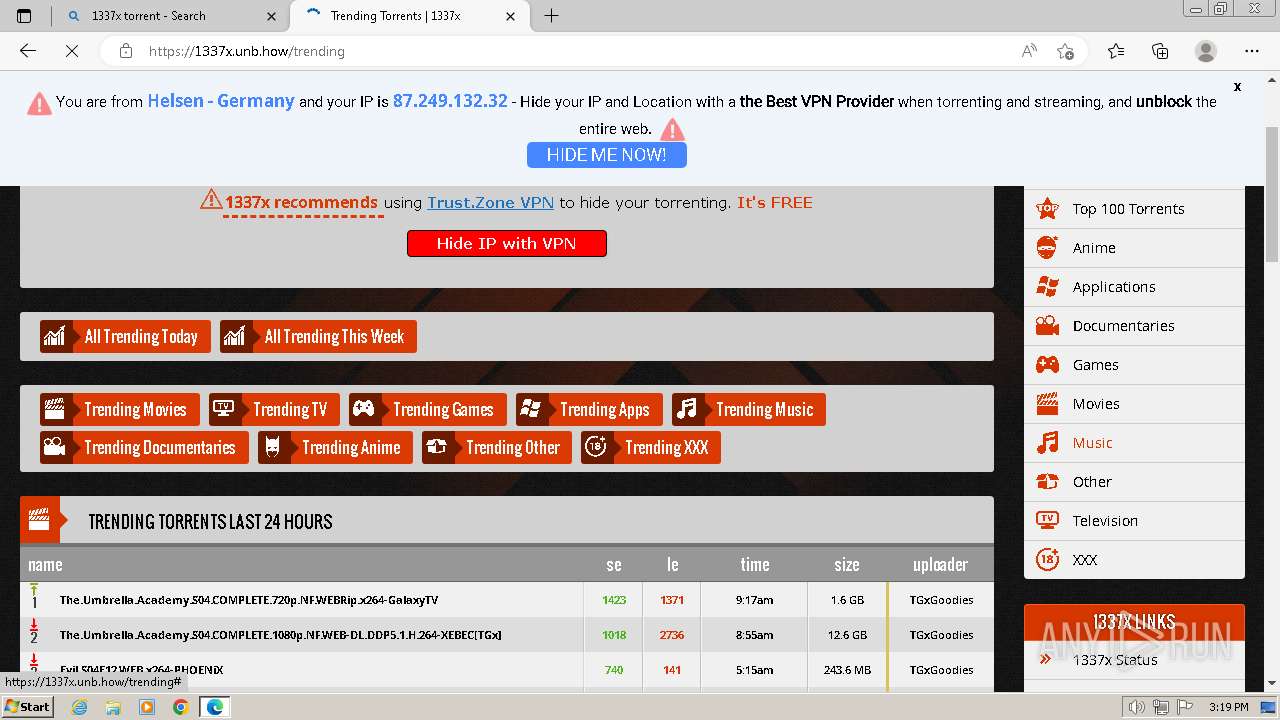Open the 1337x Status link

click(1115, 659)
